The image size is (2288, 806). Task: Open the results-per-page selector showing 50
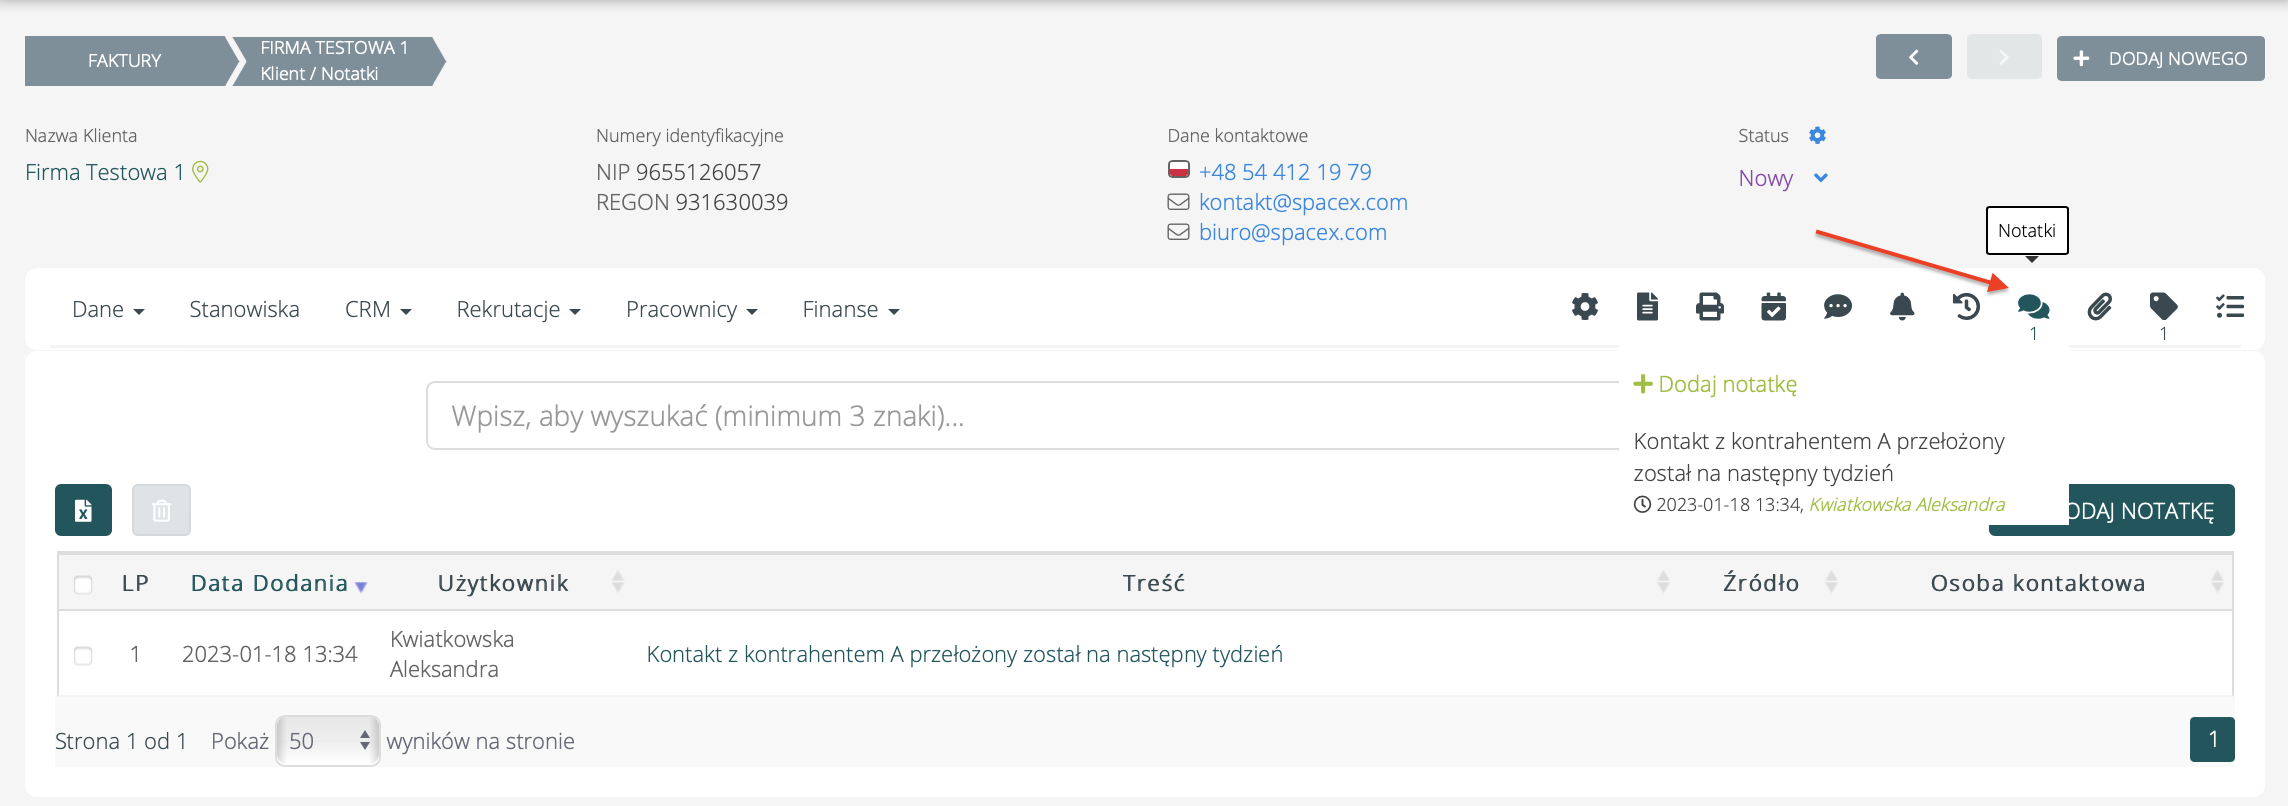coord(328,741)
